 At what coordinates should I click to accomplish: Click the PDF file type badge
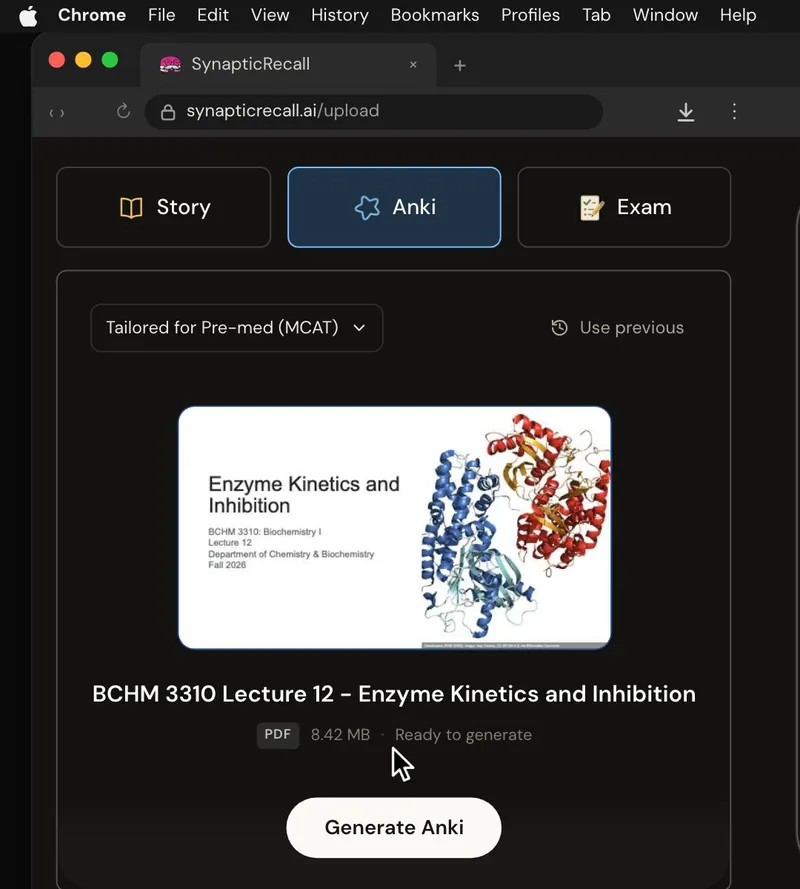tap(278, 735)
